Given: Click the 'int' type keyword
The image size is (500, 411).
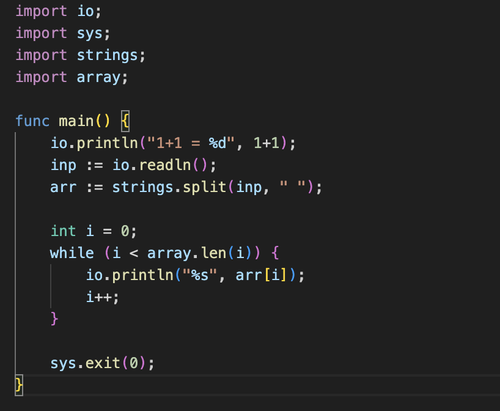Looking at the screenshot, I should 63,231.
